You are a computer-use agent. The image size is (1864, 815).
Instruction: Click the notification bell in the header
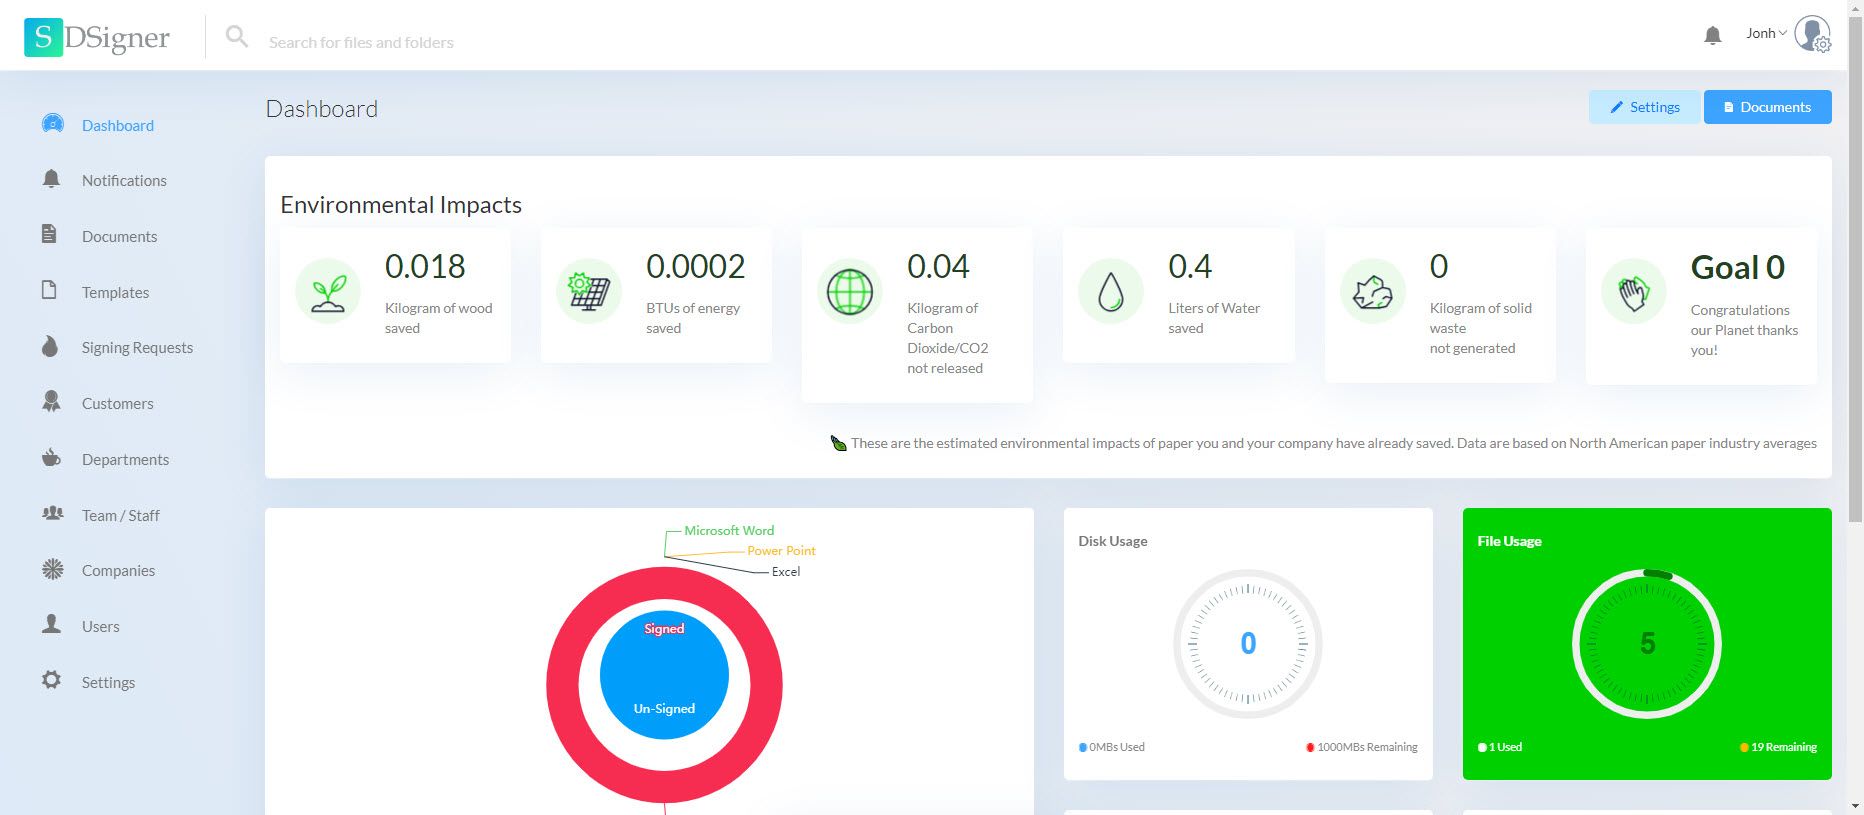click(x=1712, y=36)
